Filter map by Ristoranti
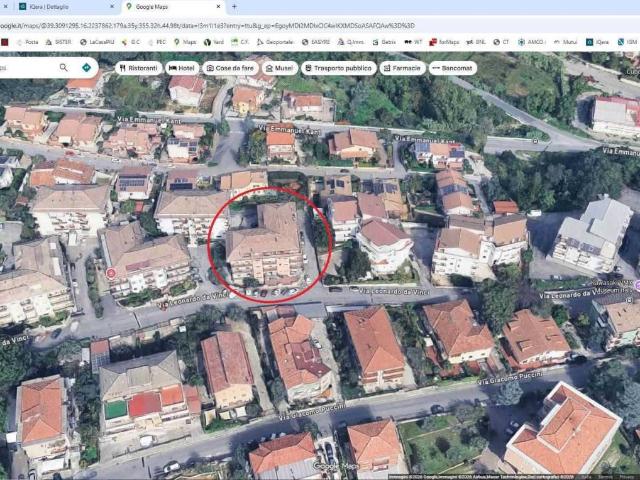640x480 pixels. pyautogui.click(x=139, y=68)
